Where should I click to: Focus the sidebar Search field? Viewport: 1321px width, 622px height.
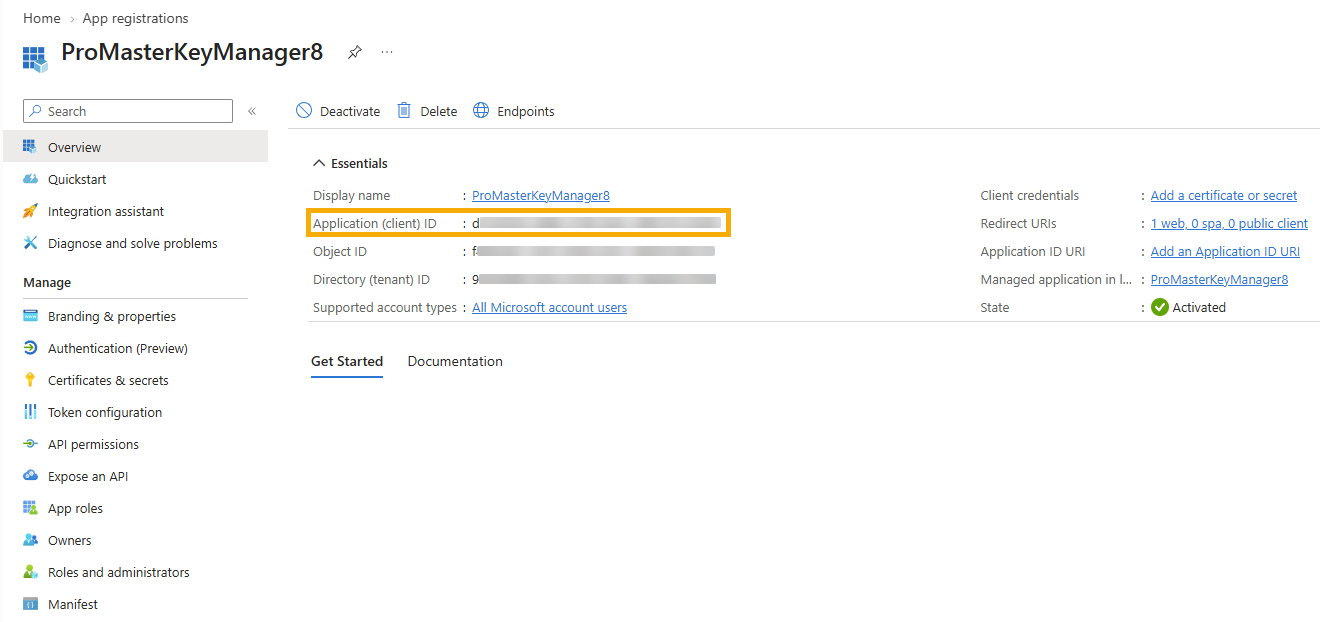128,111
